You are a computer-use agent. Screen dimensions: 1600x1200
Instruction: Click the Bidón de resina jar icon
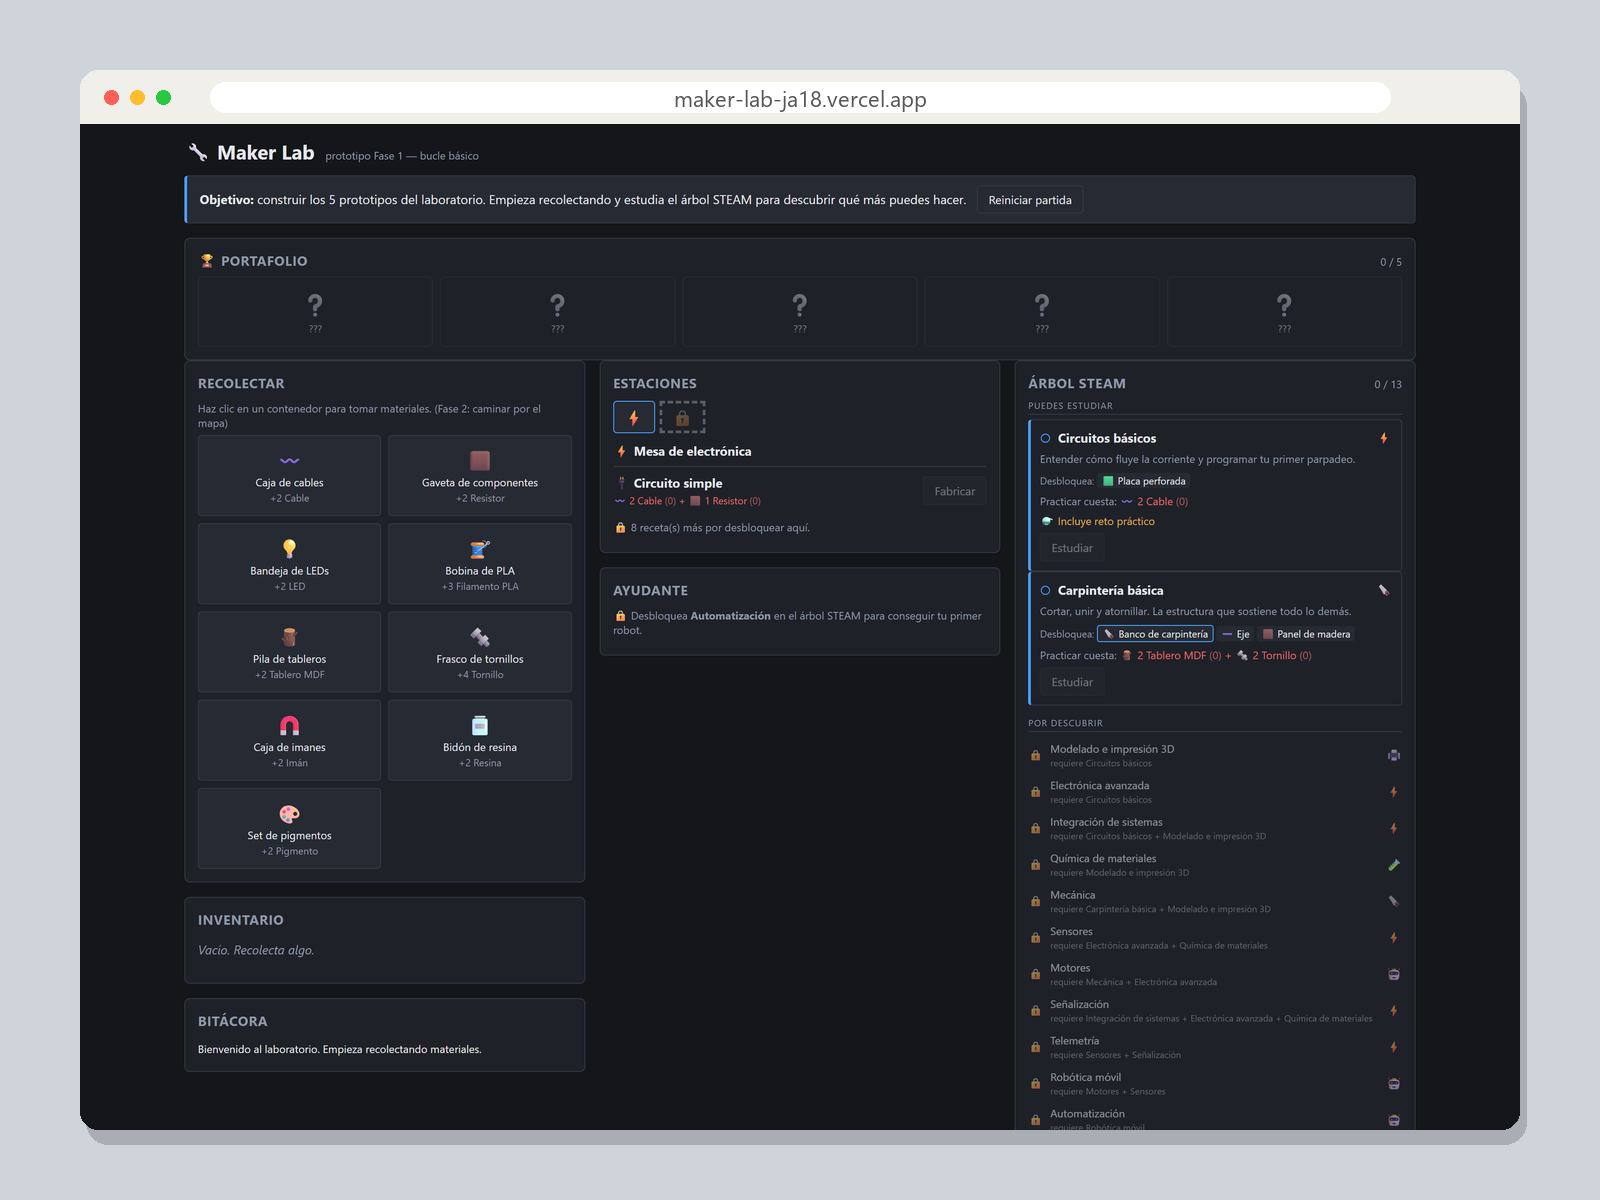click(480, 725)
